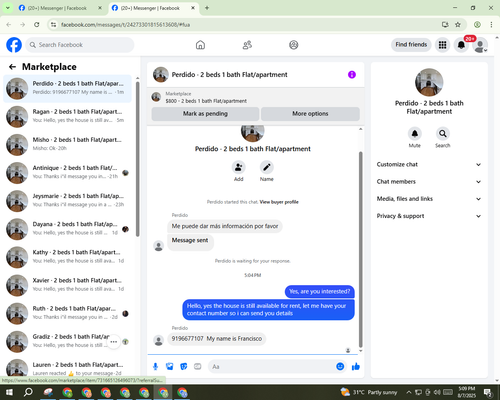Open the Lauren conversation
This screenshot has height=400, width=500.
[67, 368]
